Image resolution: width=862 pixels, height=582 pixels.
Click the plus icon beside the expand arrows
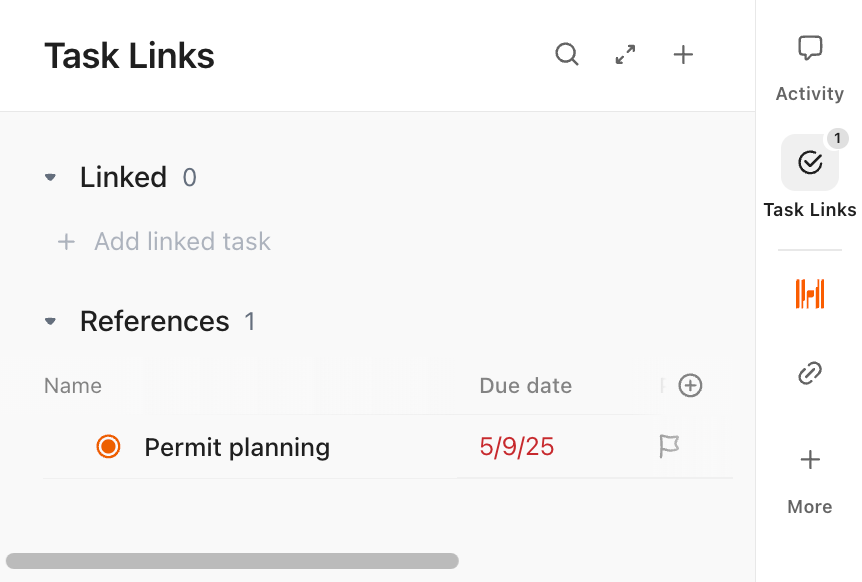683,55
